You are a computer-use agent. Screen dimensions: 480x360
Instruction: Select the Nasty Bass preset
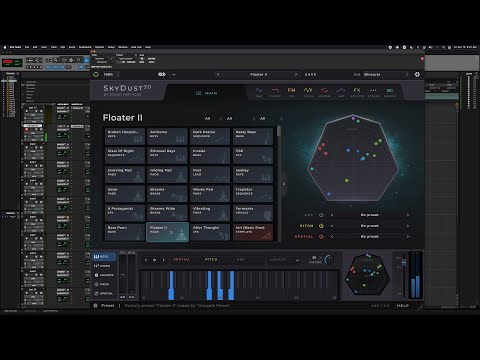[x=253, y=136]
